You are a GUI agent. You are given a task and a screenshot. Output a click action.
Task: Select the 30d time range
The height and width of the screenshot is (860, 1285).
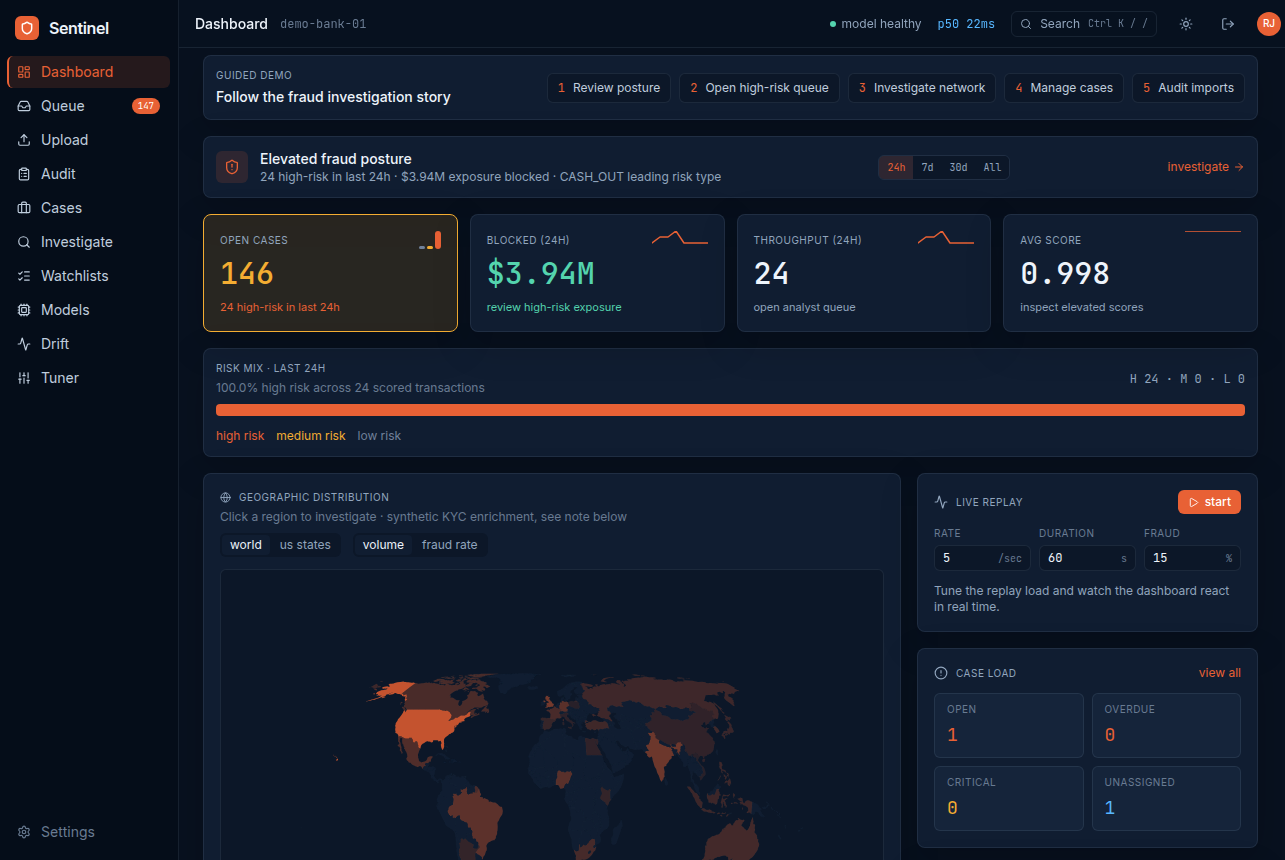958,167
